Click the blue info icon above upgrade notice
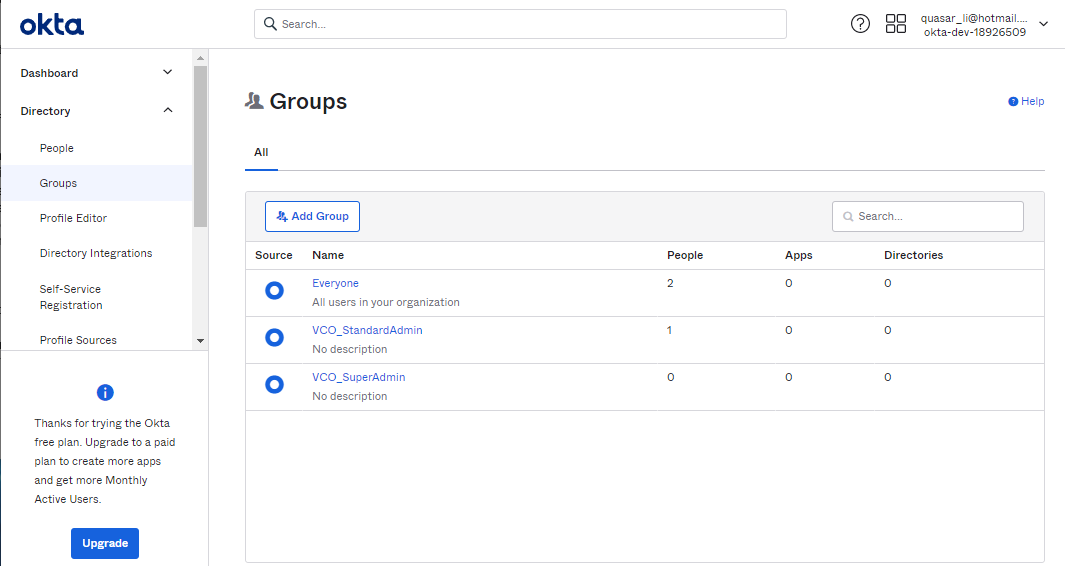 coord(105,393)
